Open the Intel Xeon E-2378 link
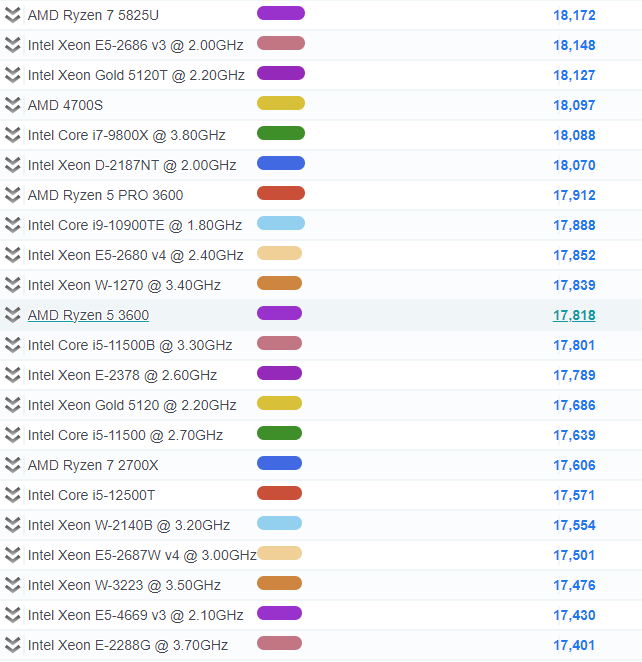 click(x=122, y=375)
